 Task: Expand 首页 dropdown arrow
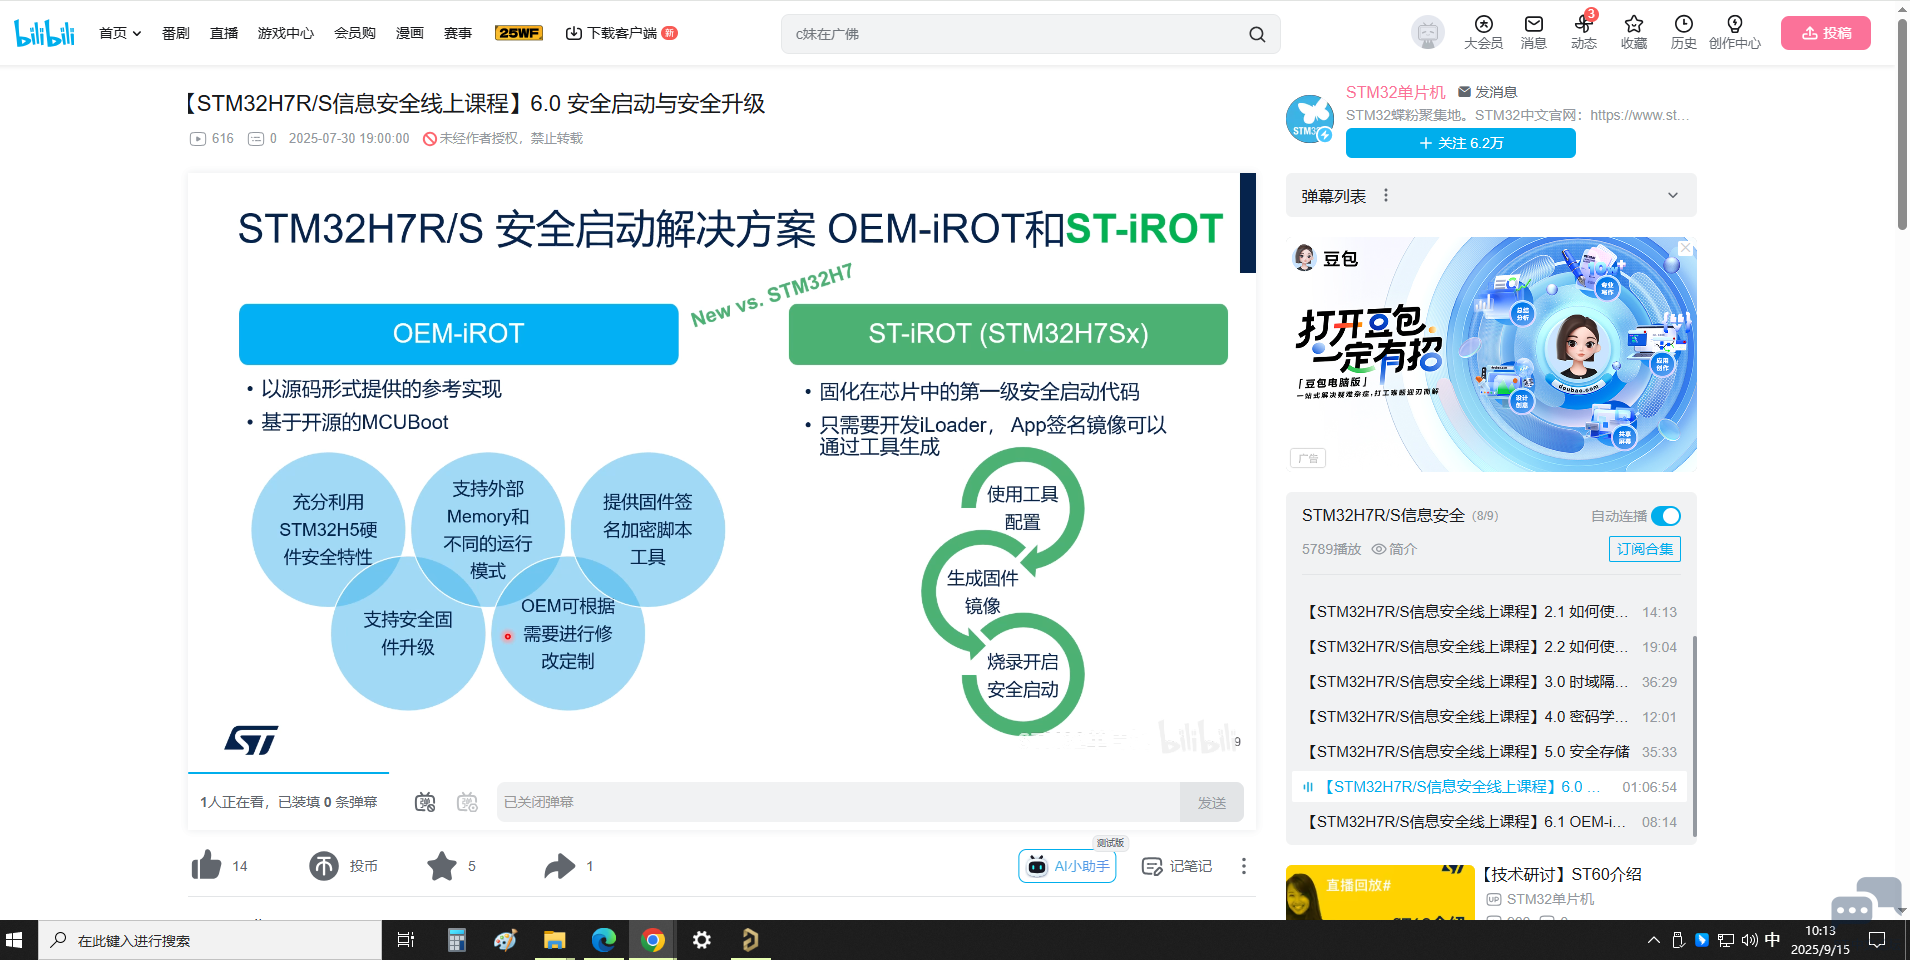coord(137,34)
